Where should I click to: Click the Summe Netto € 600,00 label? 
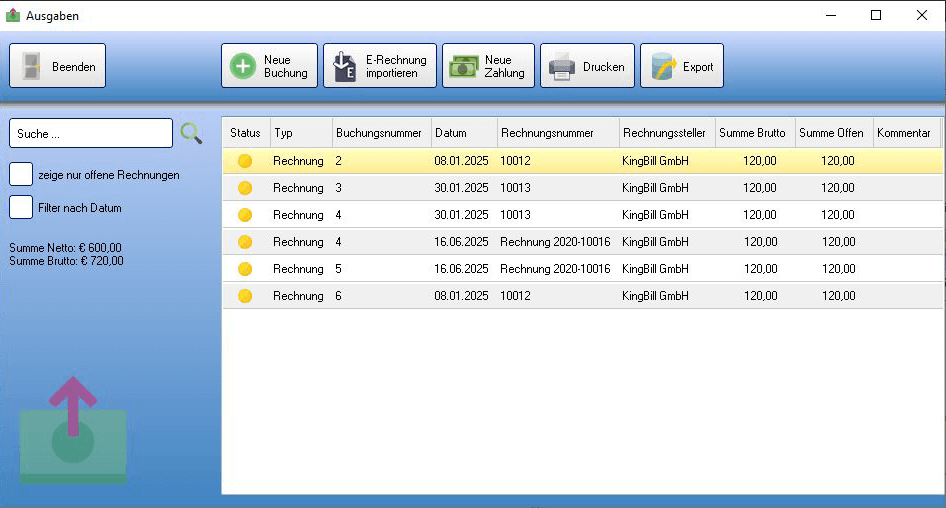(x=65, y=248)
